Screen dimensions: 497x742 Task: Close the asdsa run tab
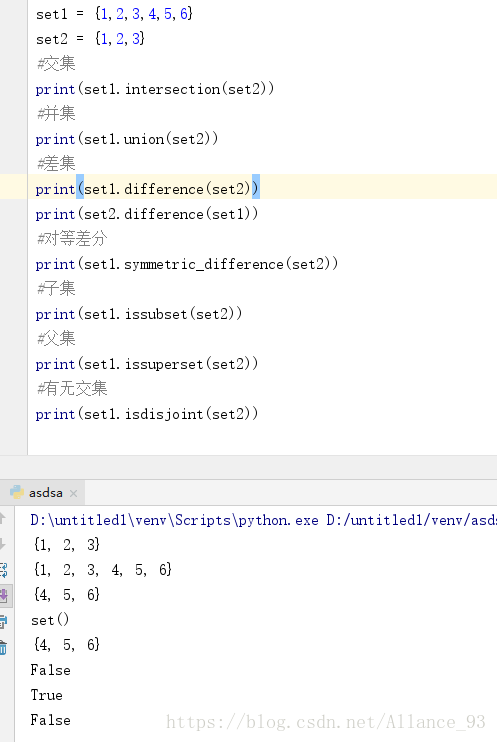click(73, 493)
